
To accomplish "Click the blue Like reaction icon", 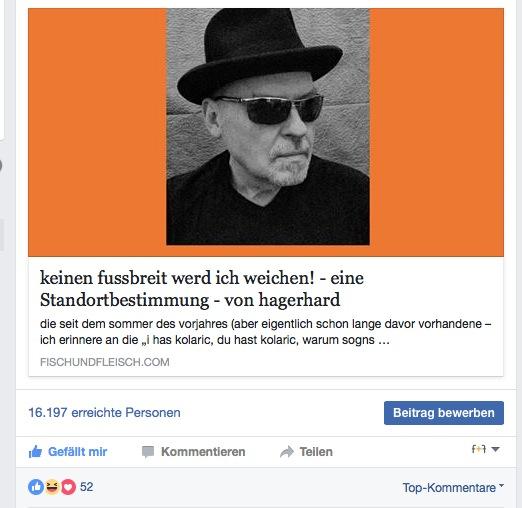I will (36, 487).
